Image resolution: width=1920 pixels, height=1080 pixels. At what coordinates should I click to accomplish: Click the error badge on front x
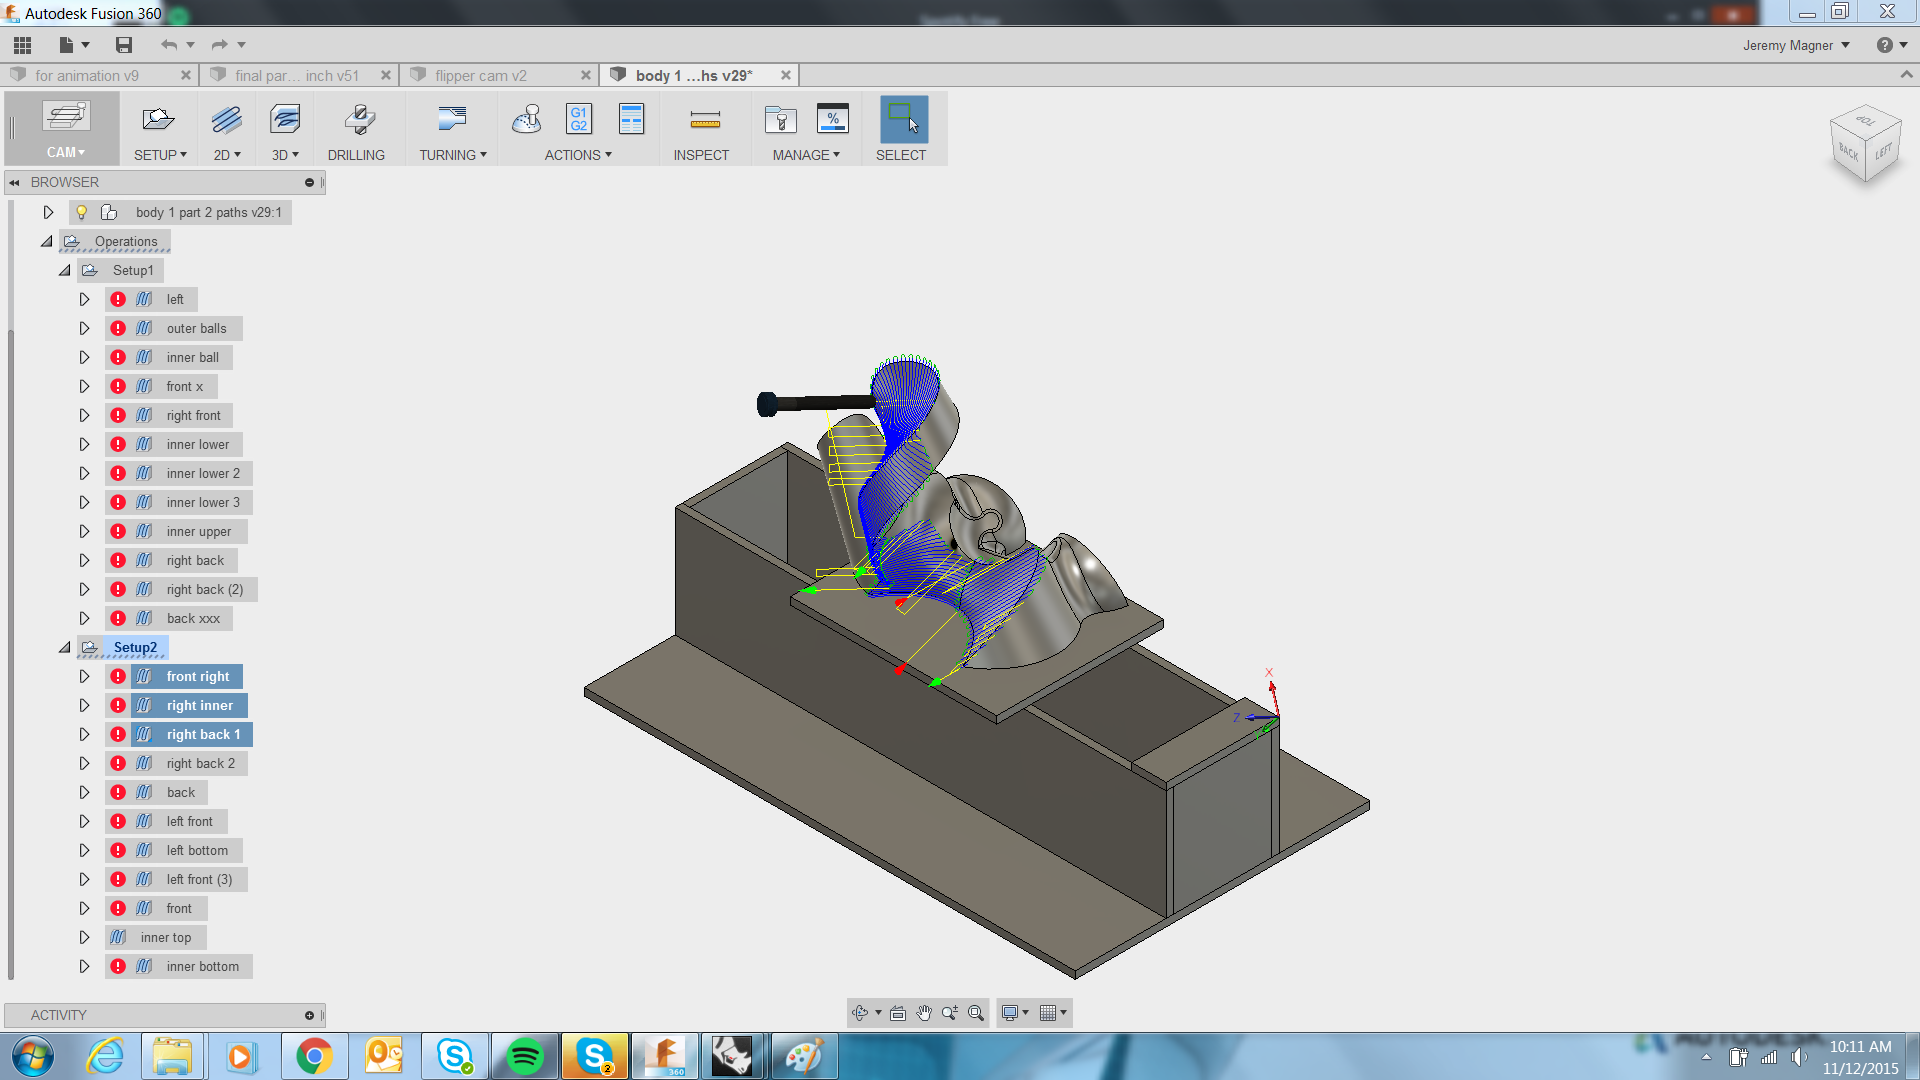coord(118,386)
